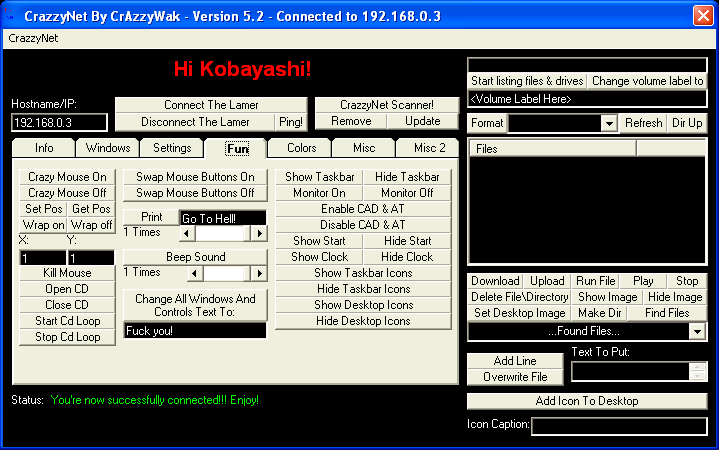The image size is (719, 450).
Task: Click the Monitor Off button
Action: point(407,193)
